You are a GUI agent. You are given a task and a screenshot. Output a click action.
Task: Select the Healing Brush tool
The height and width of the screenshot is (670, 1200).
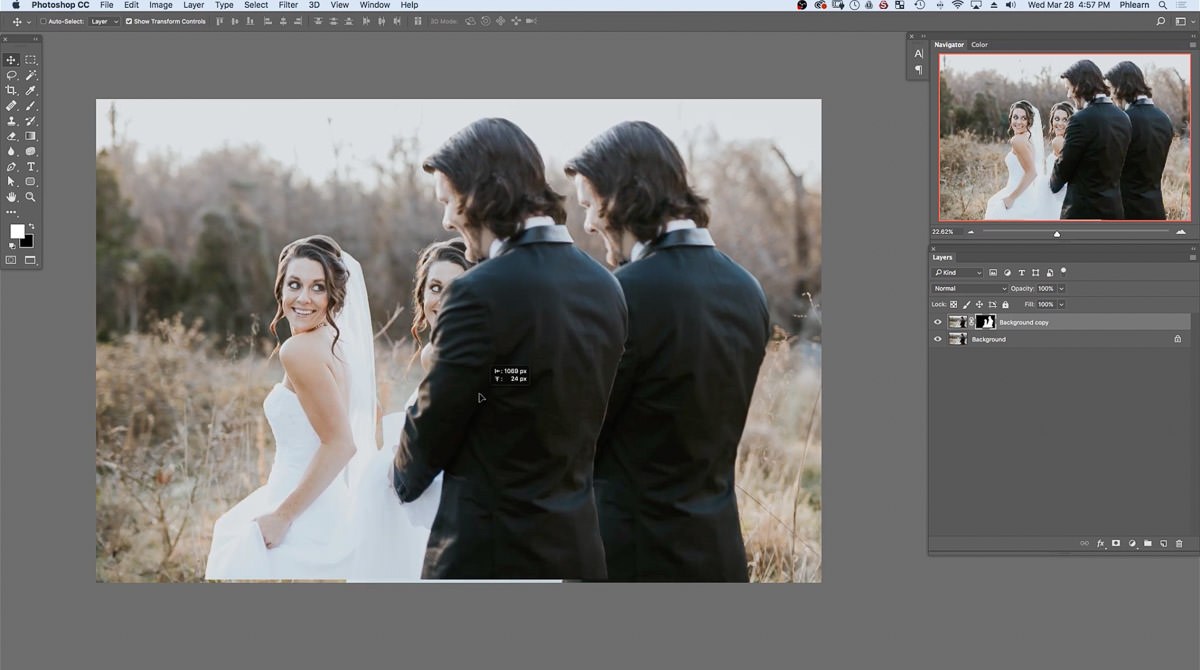(x=12, y=105)
